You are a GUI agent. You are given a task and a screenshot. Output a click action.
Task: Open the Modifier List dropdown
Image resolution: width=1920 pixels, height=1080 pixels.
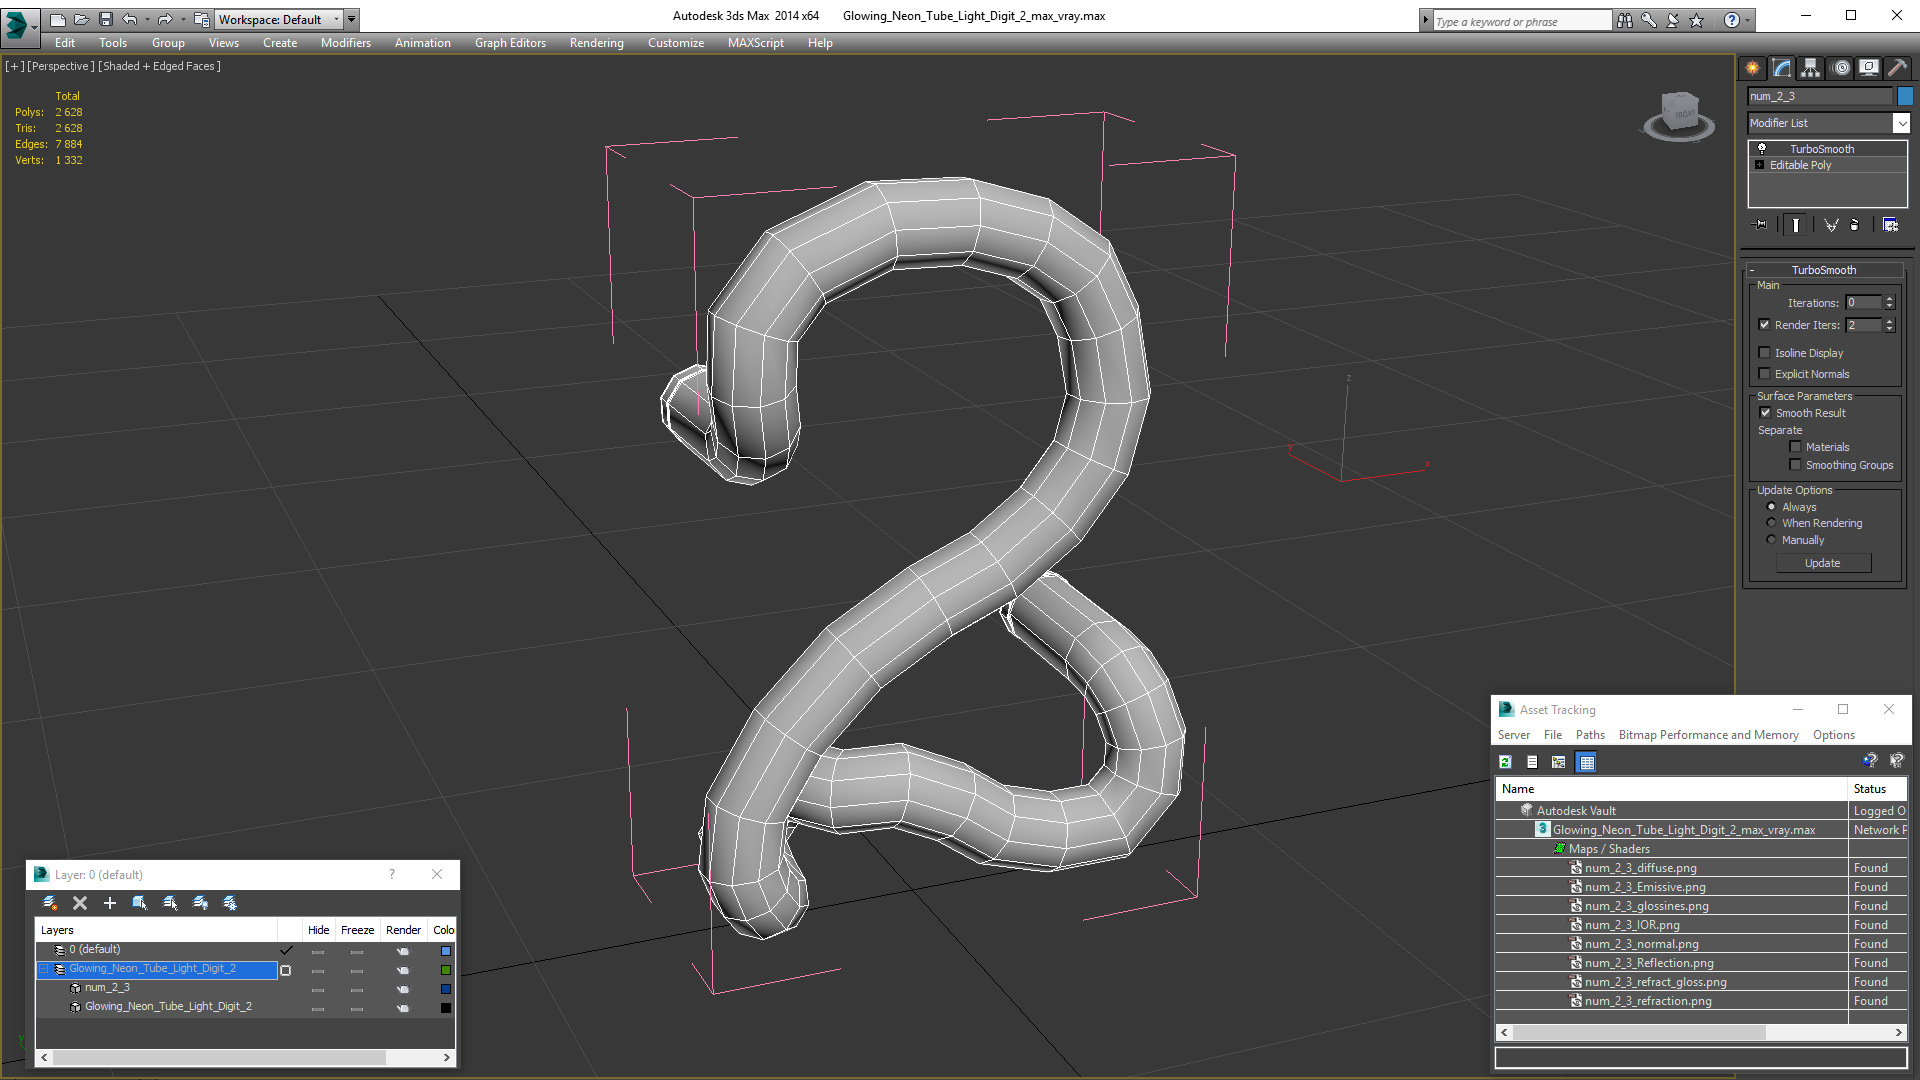click(x=1901, y=123)
